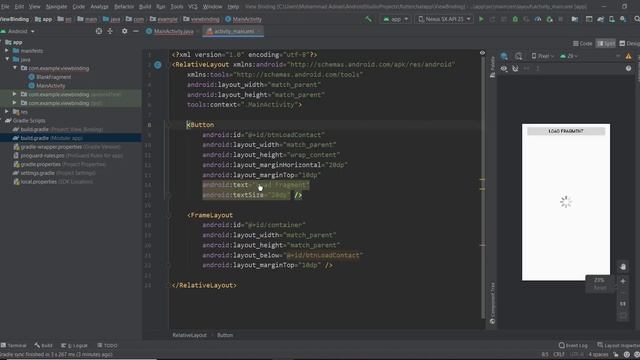This screenshot has height=360, width=640.
Task: Open the Component Tree side tab
Action: (x=493, y=303)
